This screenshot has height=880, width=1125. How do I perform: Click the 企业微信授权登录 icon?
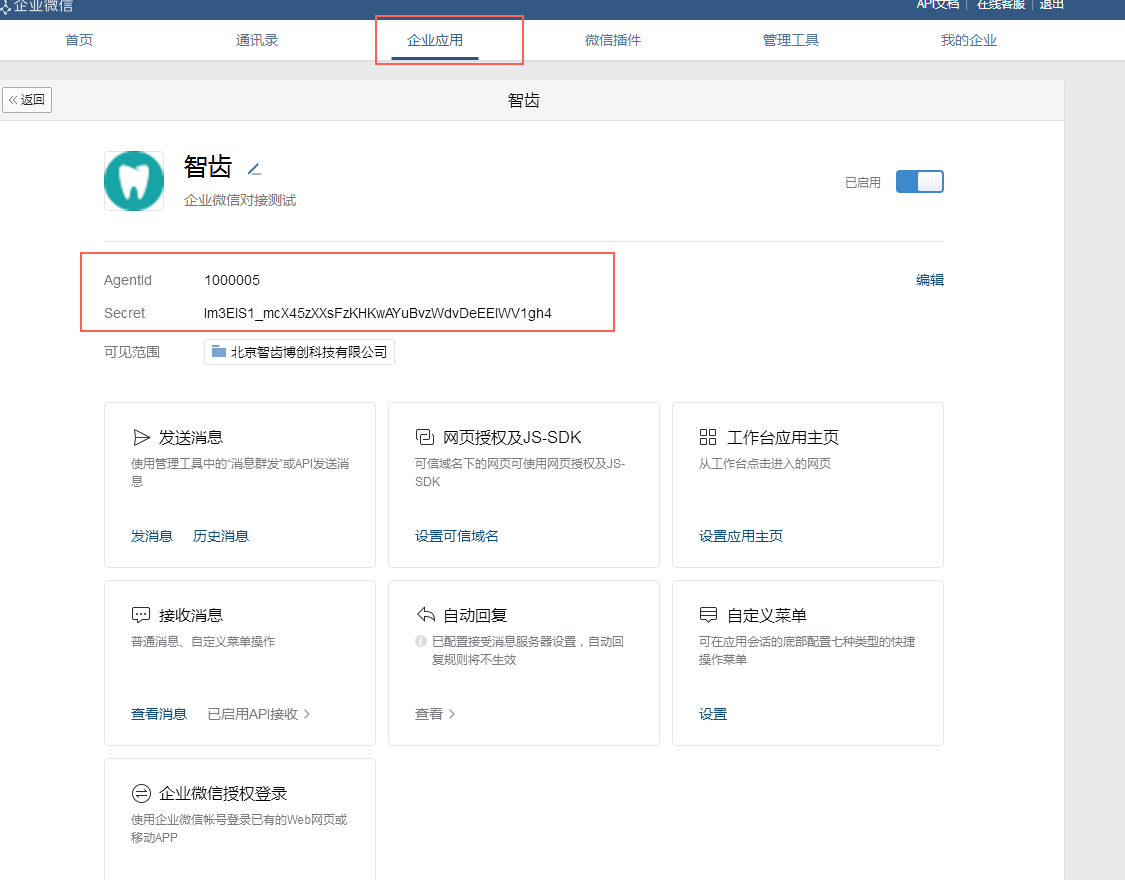(x=141, y=793)
